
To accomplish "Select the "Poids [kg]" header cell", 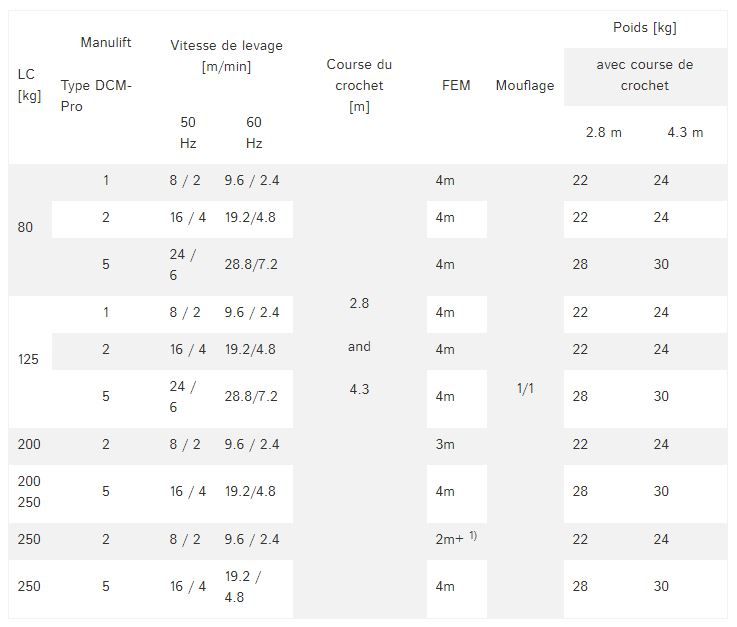I will coord(644,27).
